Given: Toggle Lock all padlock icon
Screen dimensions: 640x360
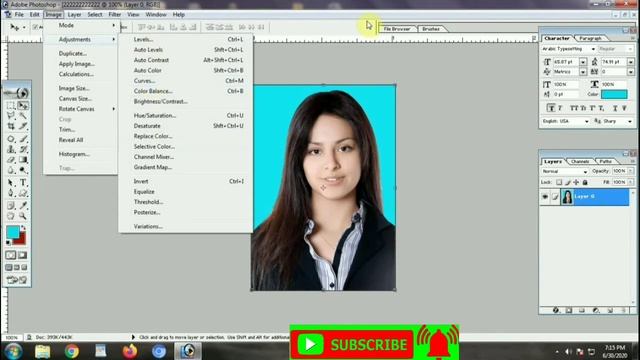Looking at the screenshot, I should 585,182.
